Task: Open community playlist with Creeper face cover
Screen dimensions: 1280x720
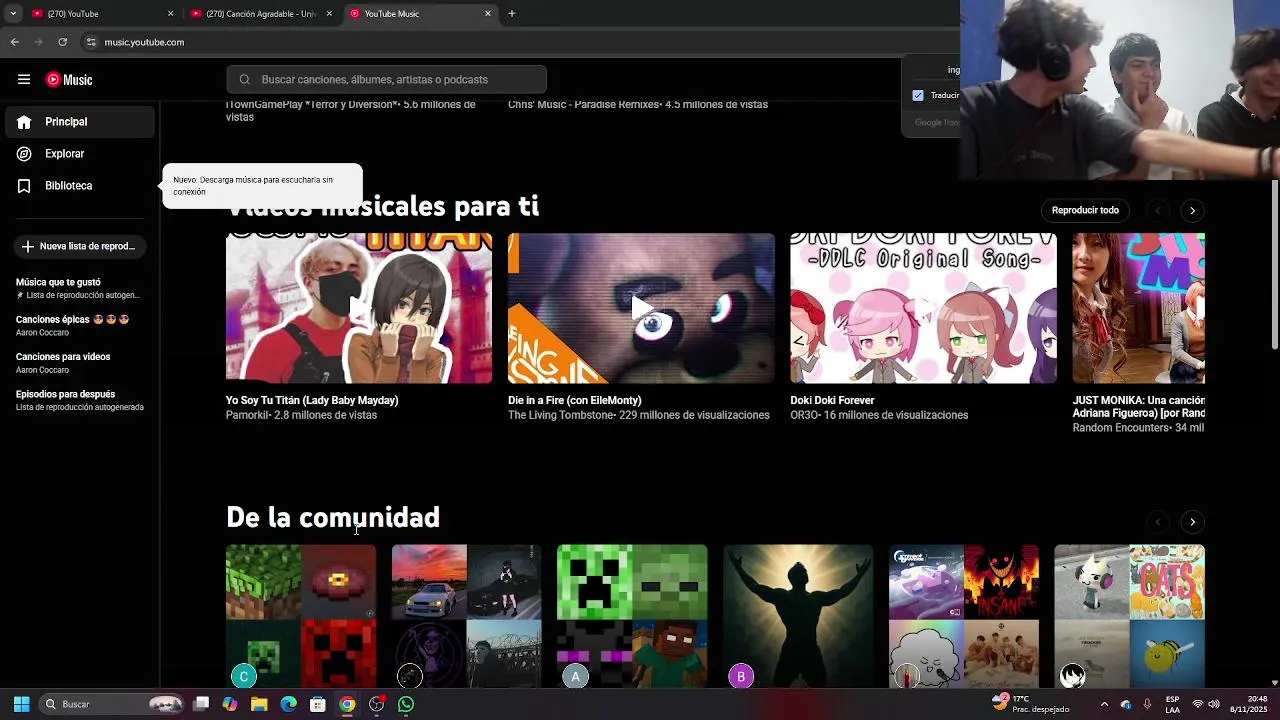Action: click(632, 616)
